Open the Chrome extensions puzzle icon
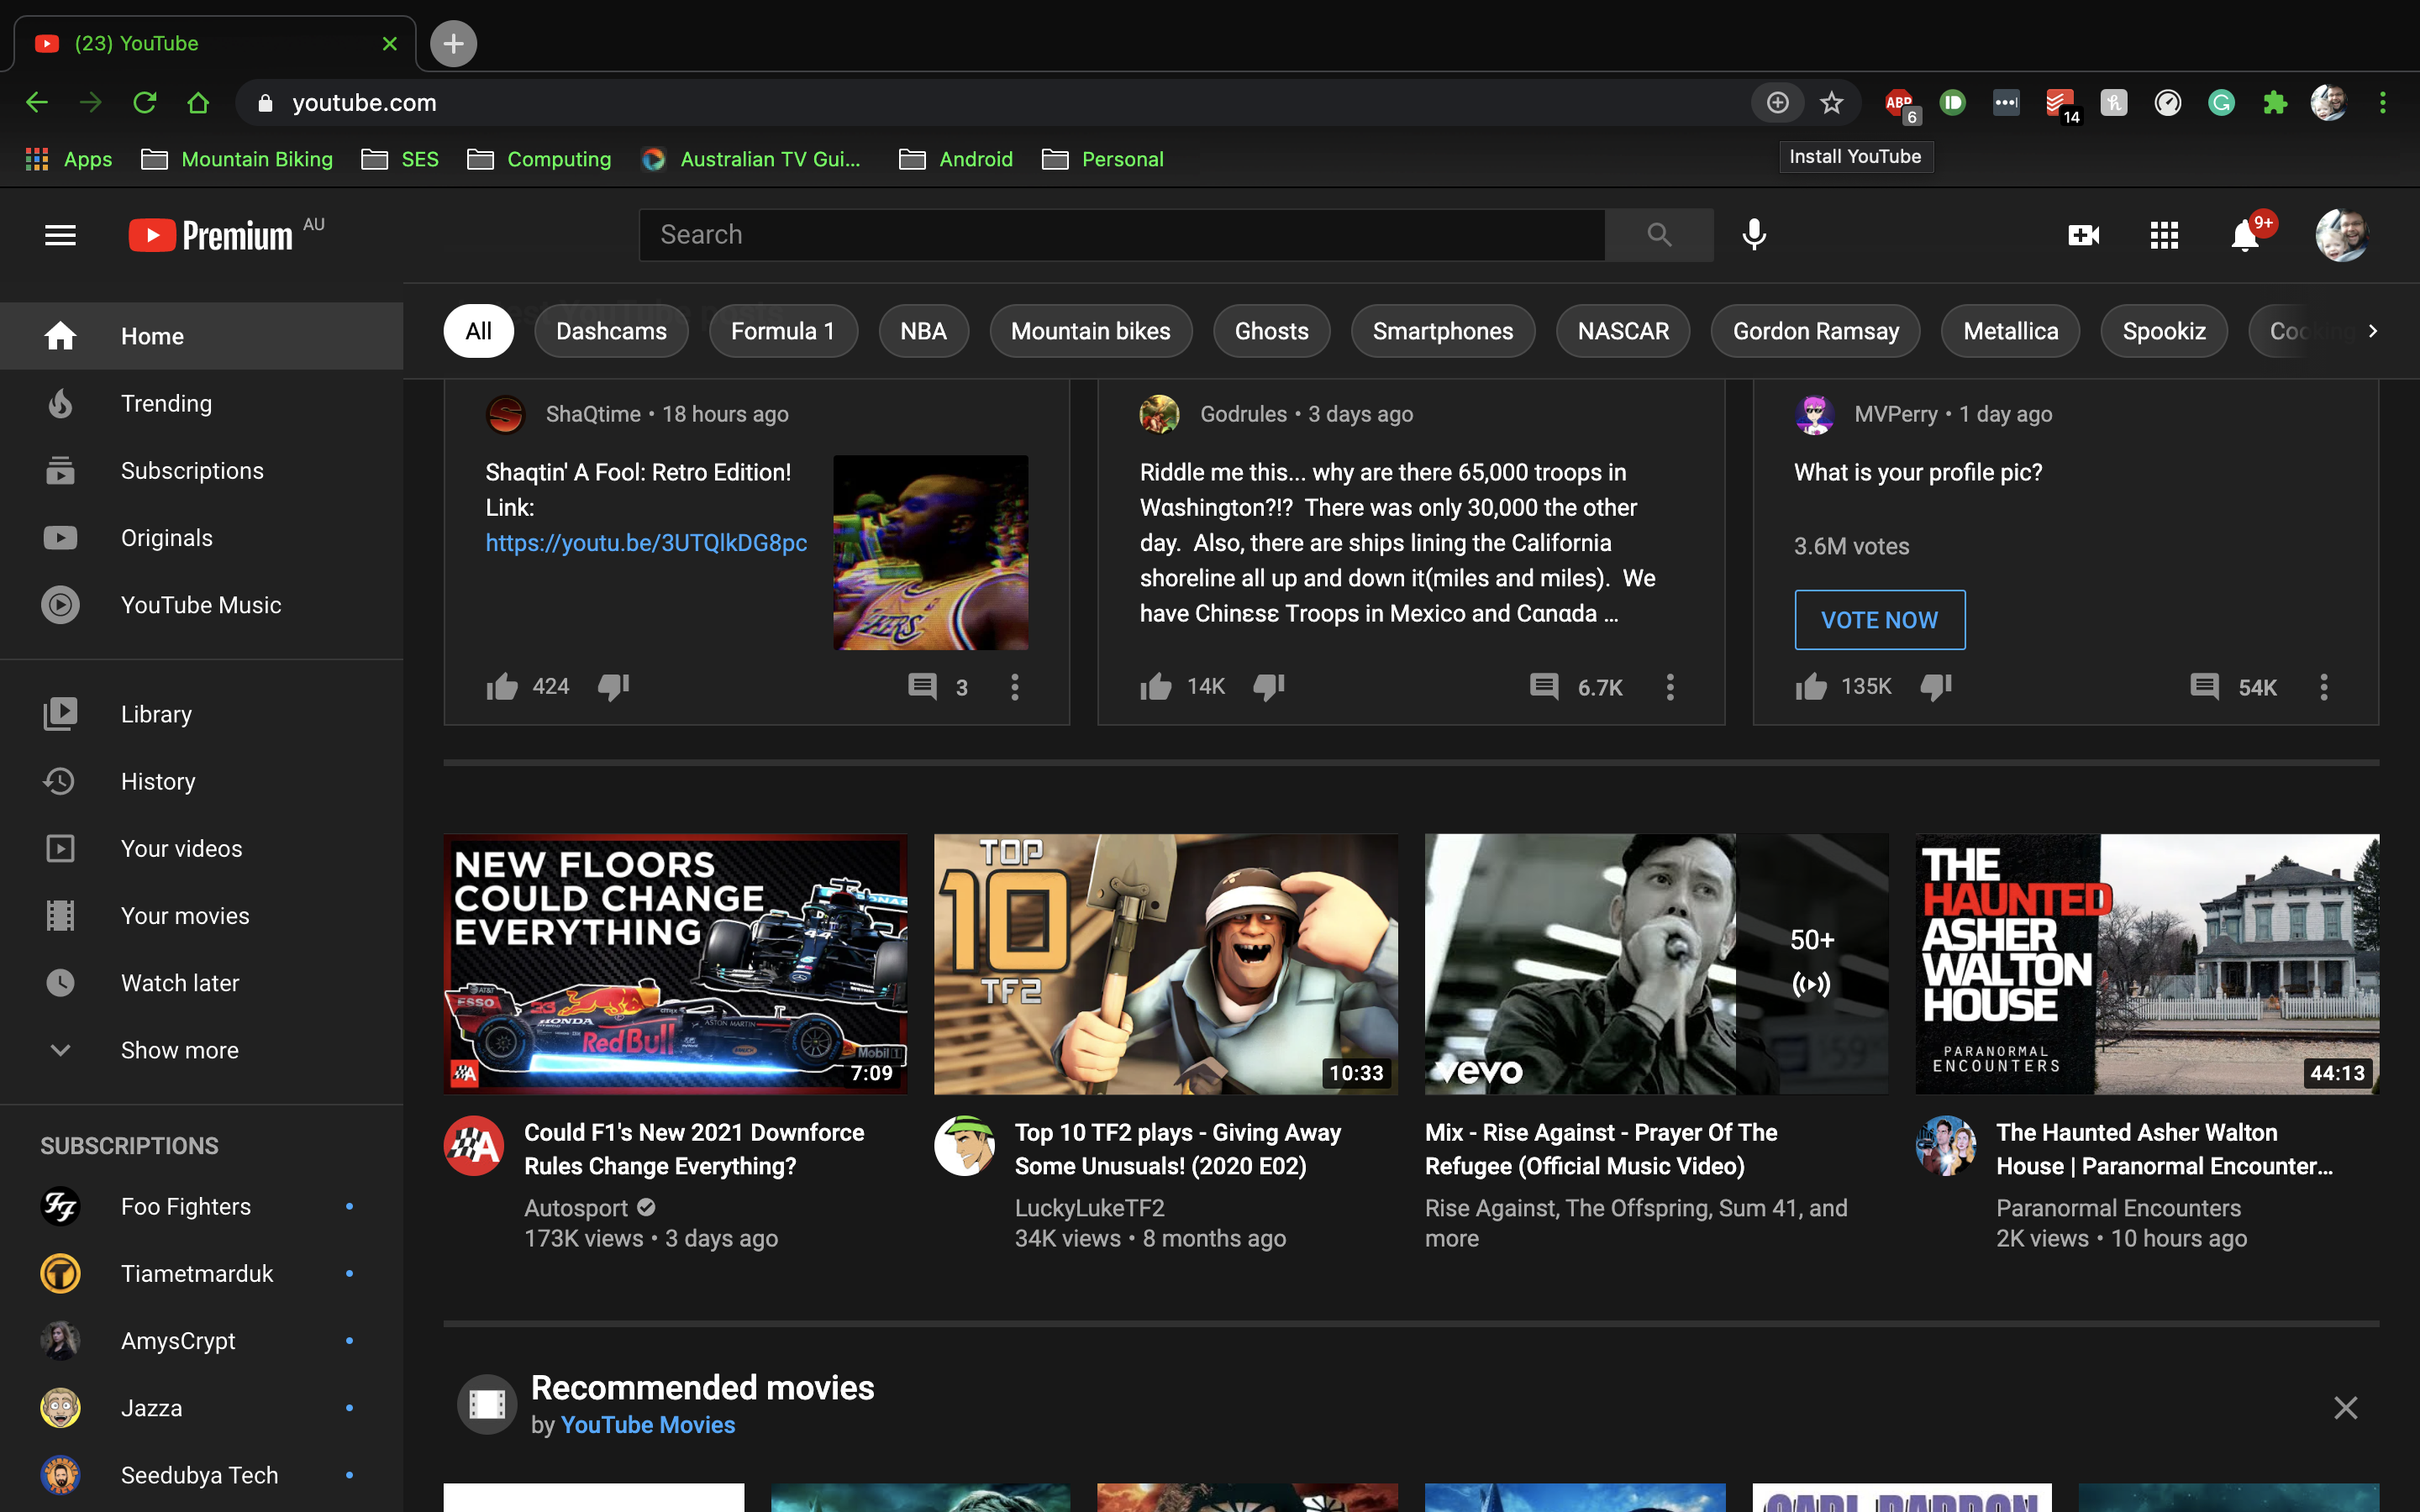 [x=2275, y=102]
